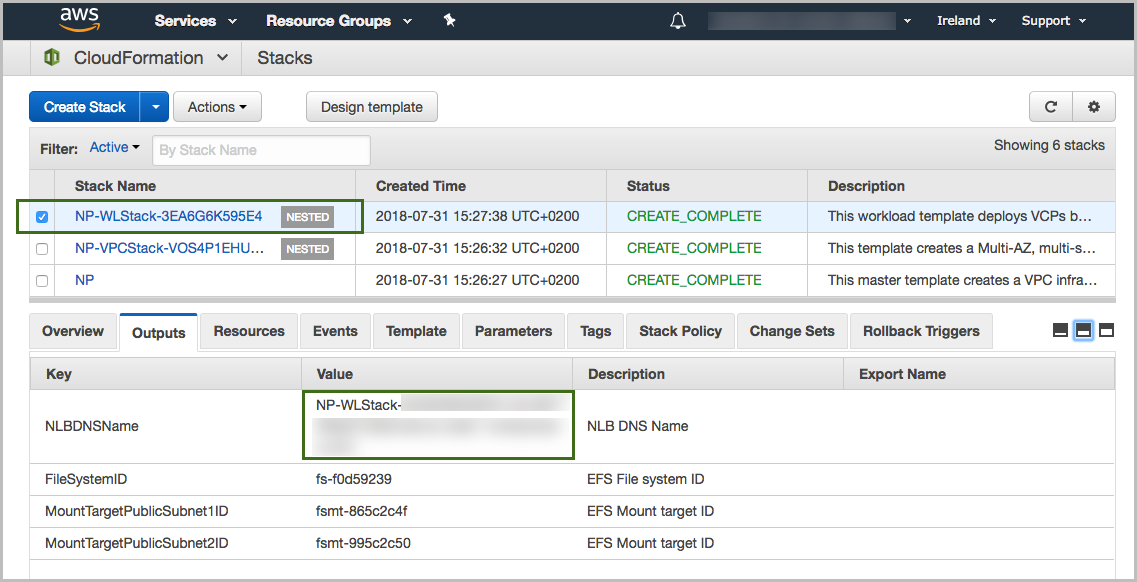The image size is (1137, 582).
Task: Check the NP stack row checkbox
Action: click(42, 280)
